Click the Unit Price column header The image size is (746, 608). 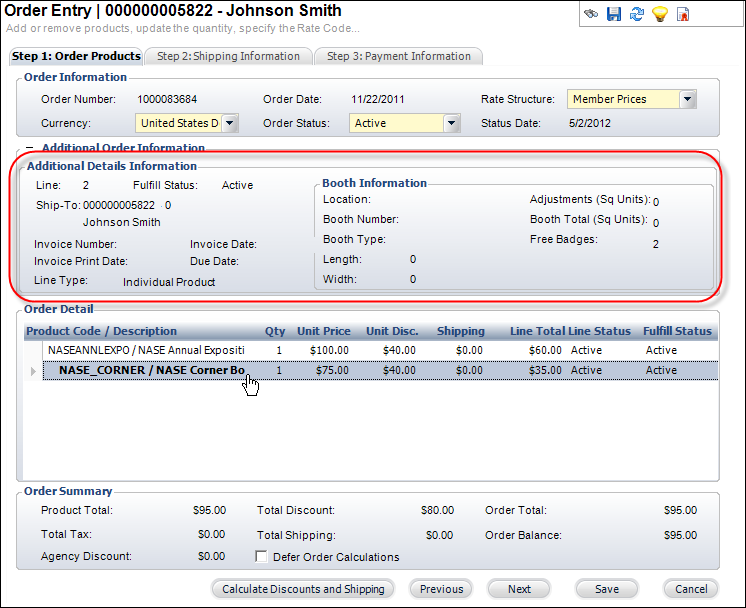click(323, 331)
